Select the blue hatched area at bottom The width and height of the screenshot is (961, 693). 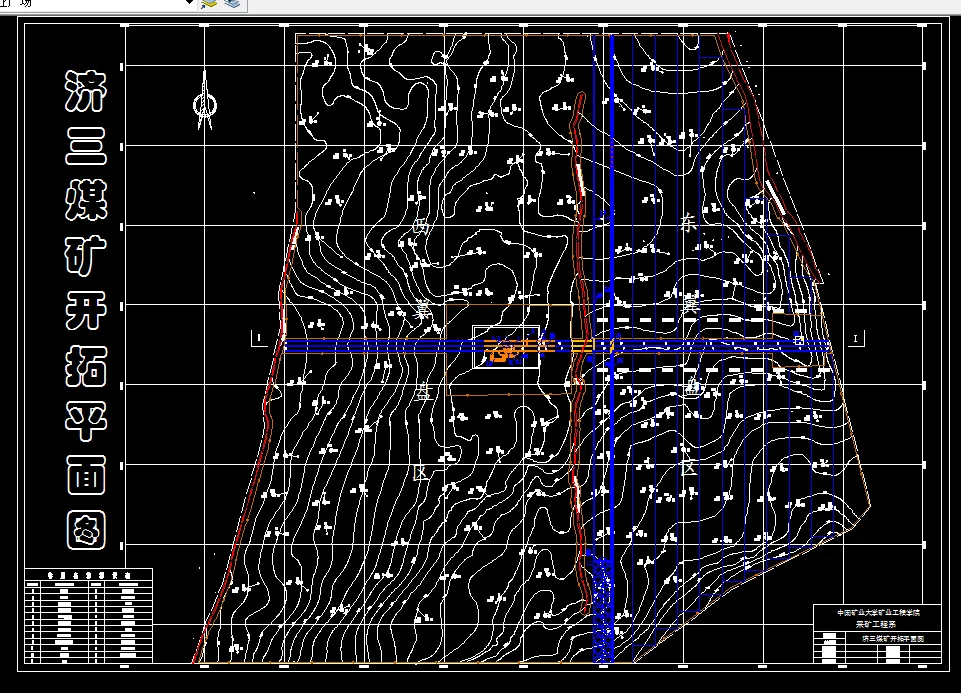602,610
